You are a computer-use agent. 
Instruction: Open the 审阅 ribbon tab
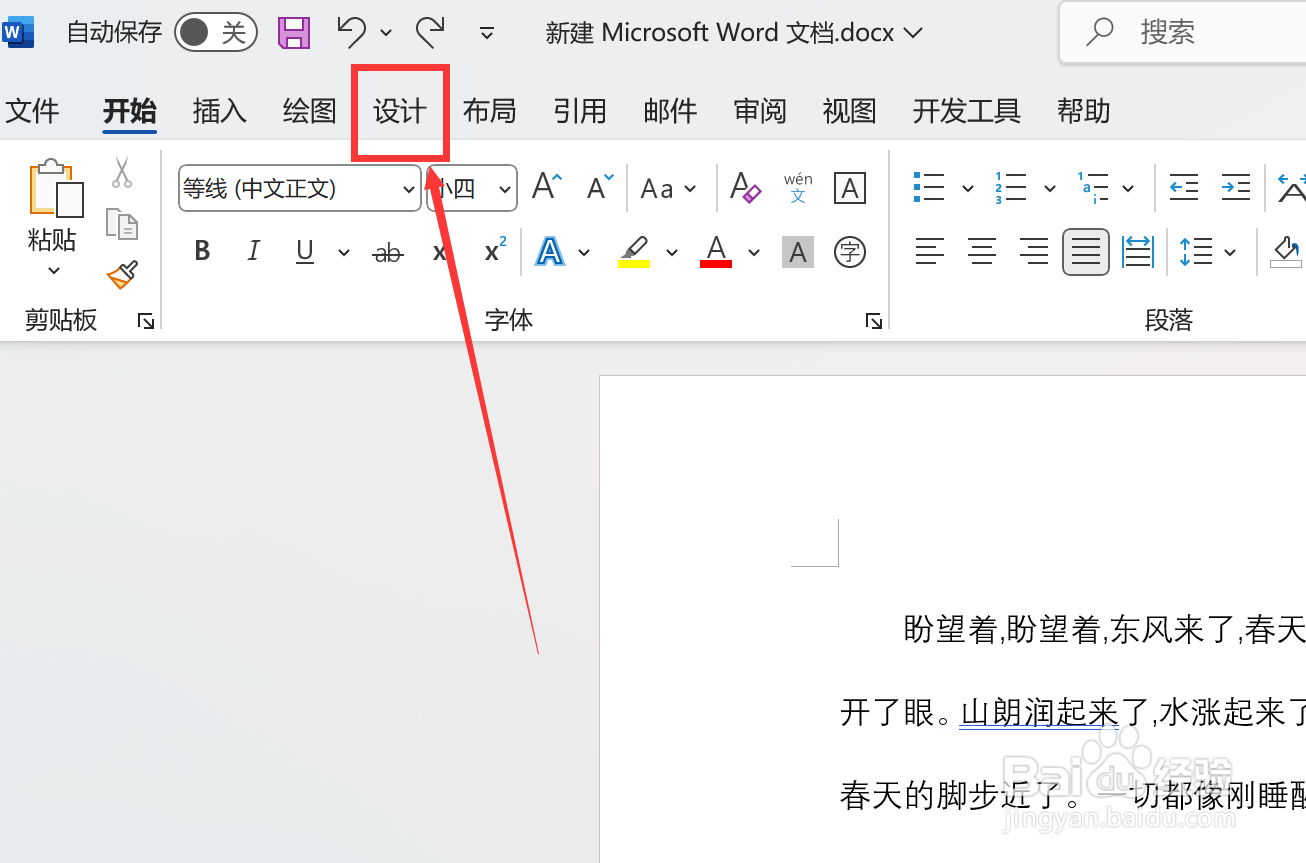click(759, 111)
